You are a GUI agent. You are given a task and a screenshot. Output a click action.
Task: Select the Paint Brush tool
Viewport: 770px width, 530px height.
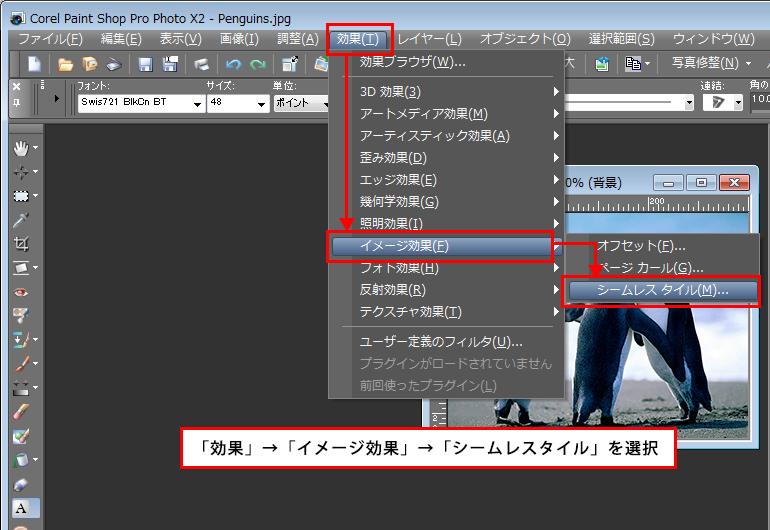click(21, 363)
